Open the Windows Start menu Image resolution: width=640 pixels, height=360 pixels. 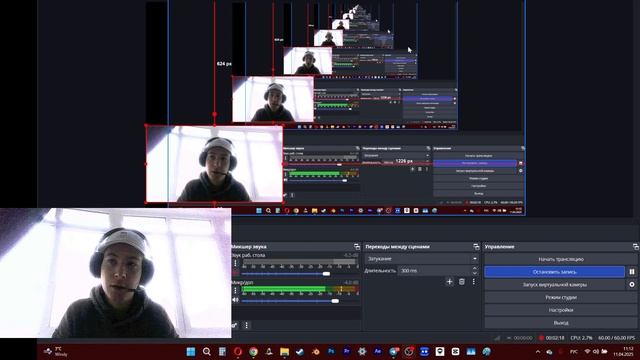pos(191,351)
